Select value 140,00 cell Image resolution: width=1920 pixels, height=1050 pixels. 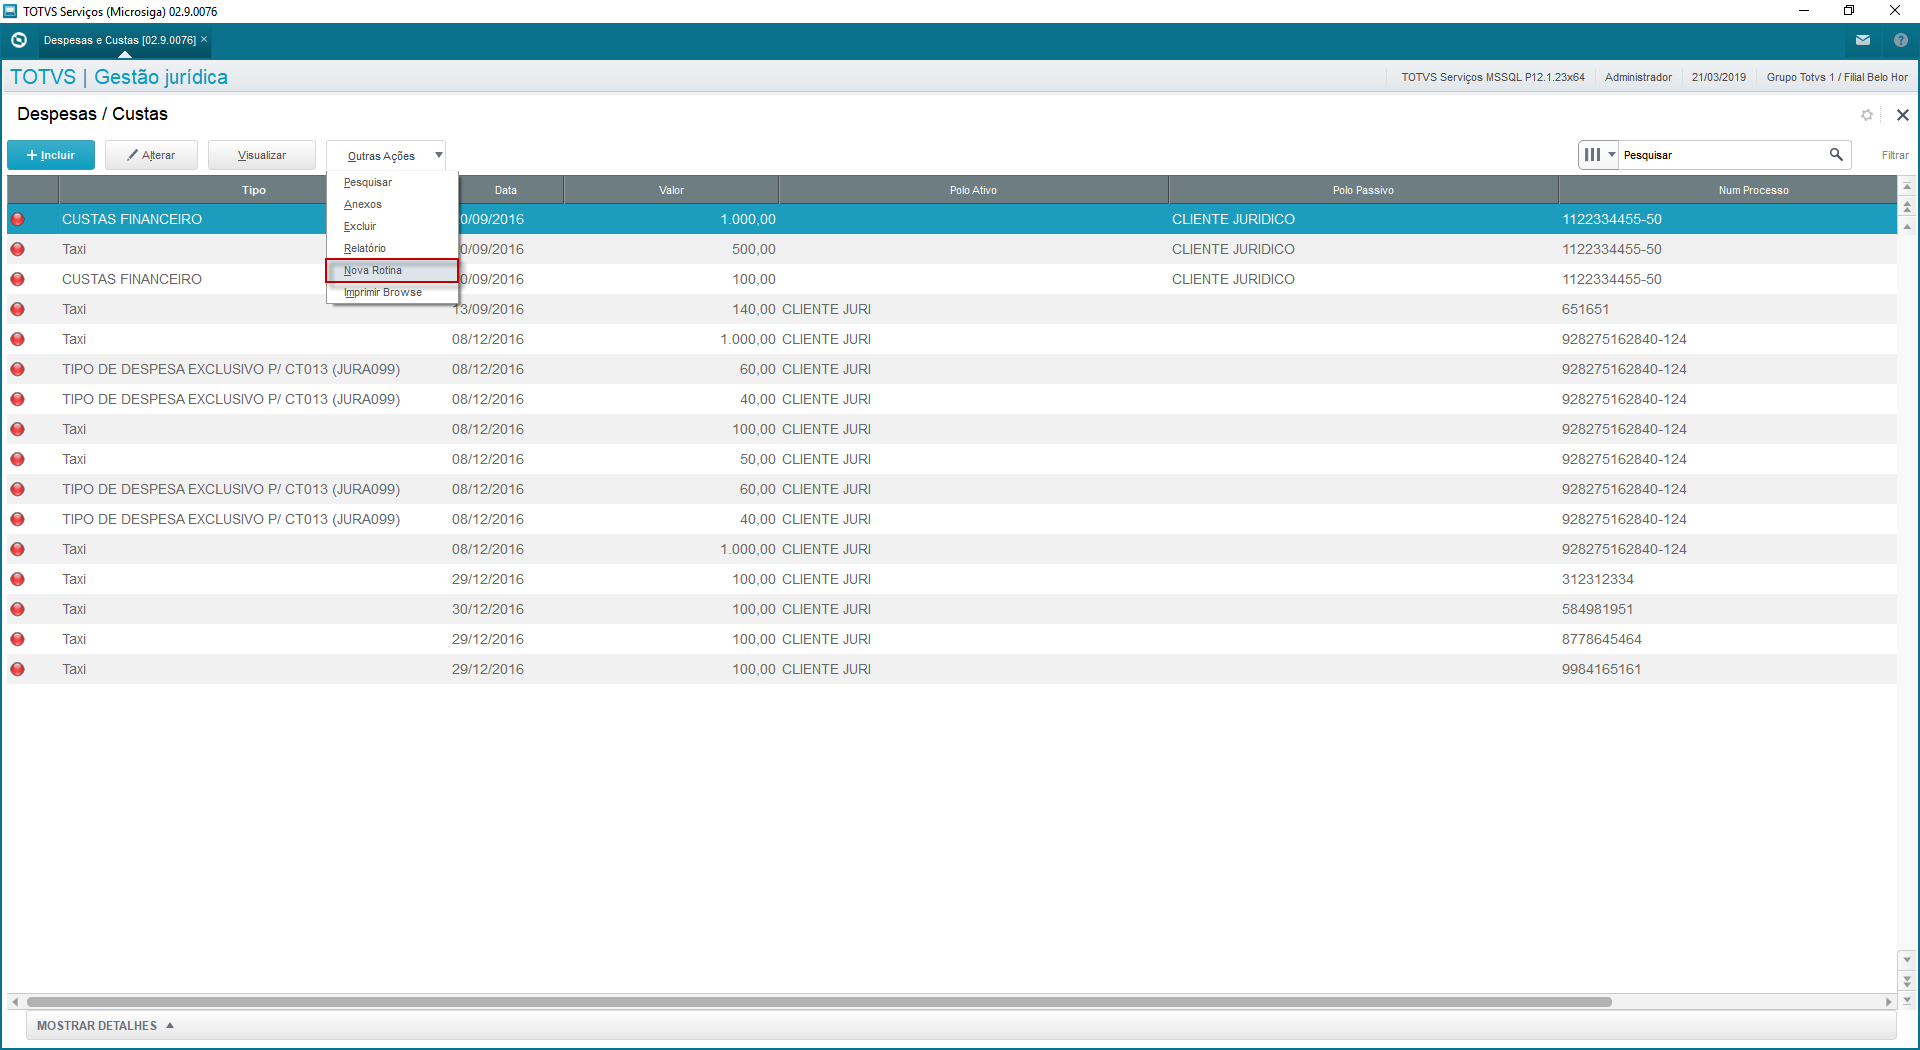click(754, 309)
